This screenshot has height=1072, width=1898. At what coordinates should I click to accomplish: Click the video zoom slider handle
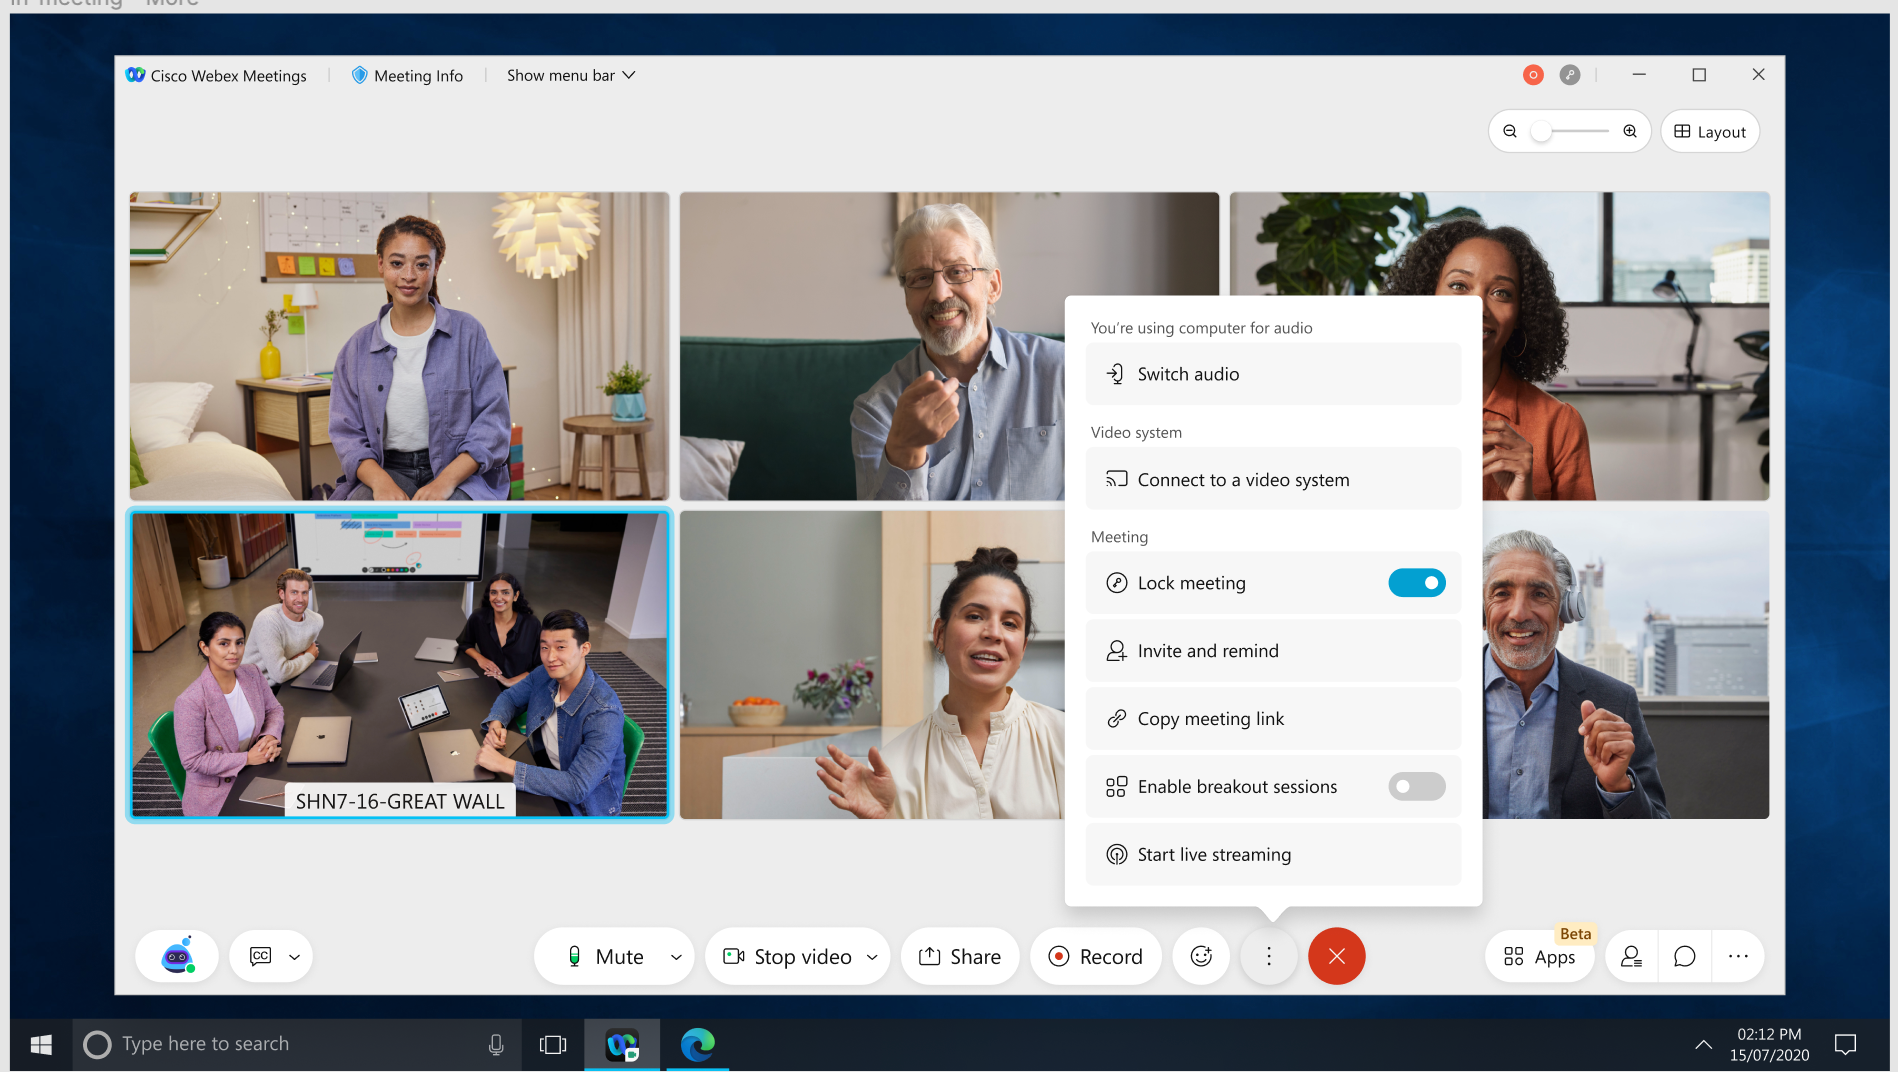coord(1542,131)
